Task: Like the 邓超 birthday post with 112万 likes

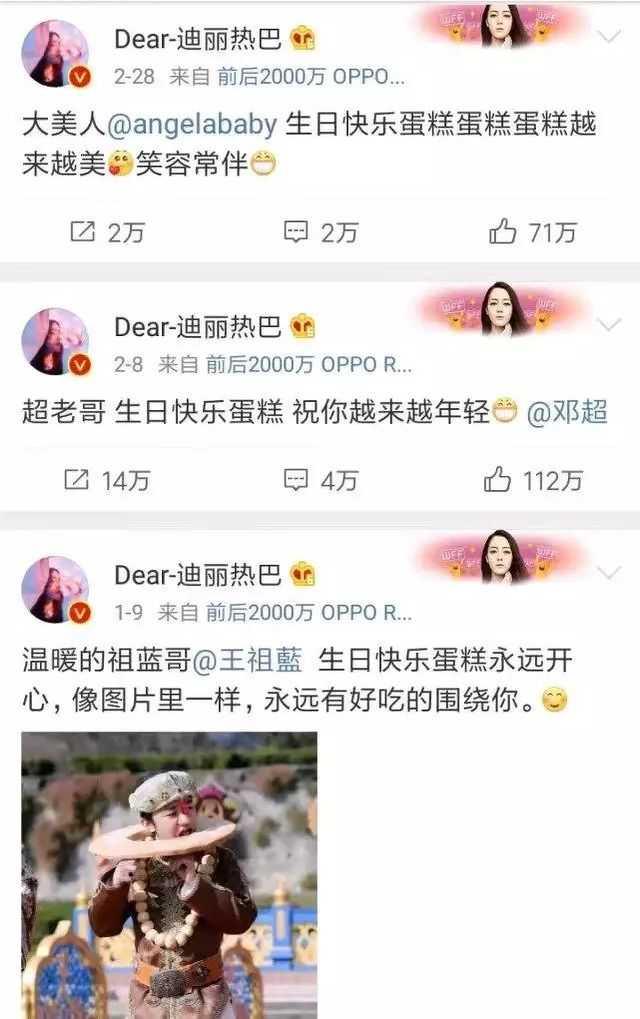Action: click(x=533, y=480)
